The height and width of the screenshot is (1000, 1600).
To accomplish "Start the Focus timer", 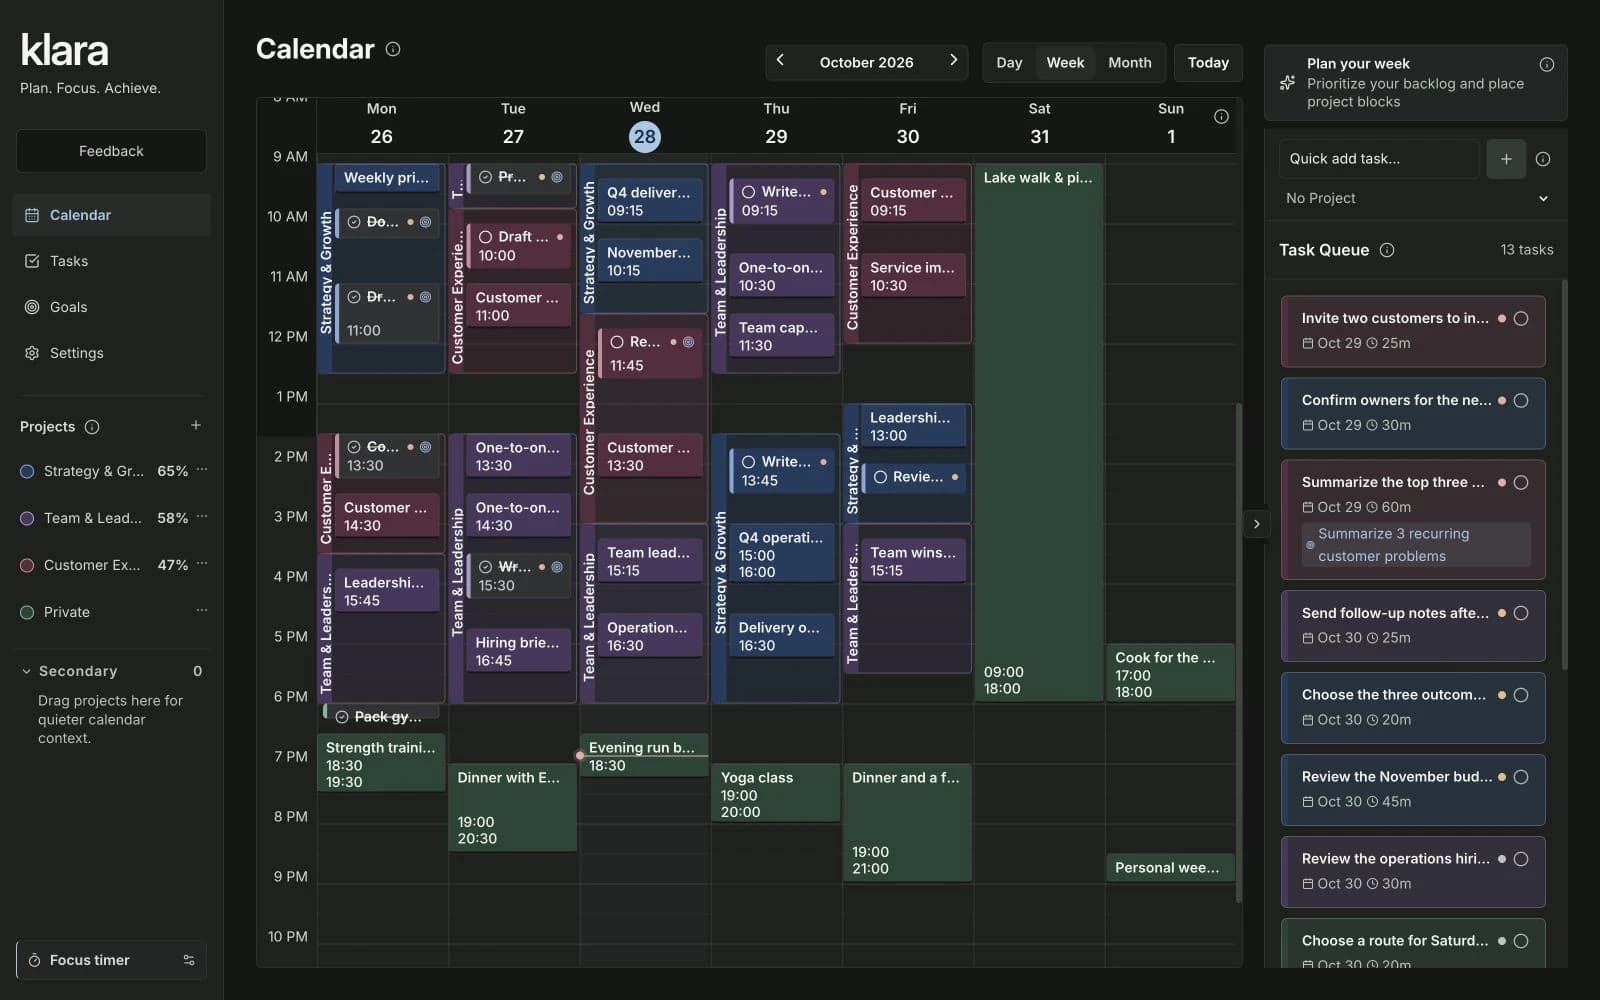I will pyautogui.click(x=90, y=960).
